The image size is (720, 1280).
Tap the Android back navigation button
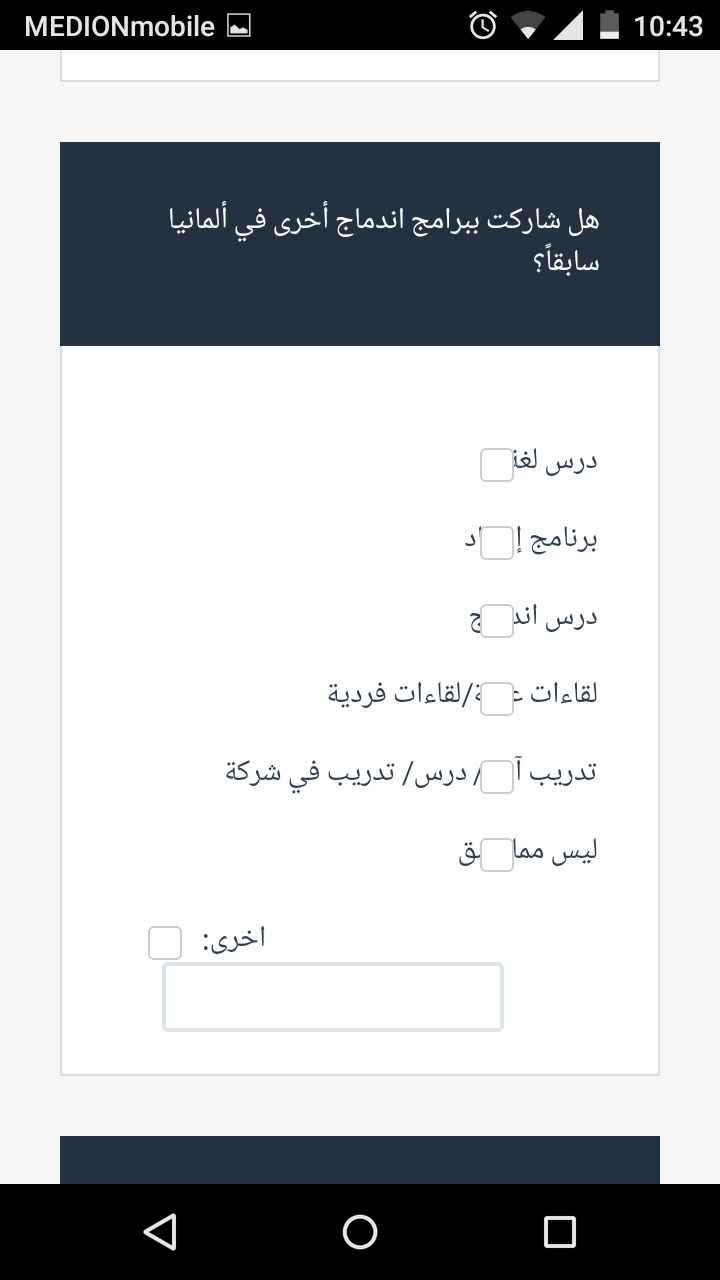(160, 1231)
